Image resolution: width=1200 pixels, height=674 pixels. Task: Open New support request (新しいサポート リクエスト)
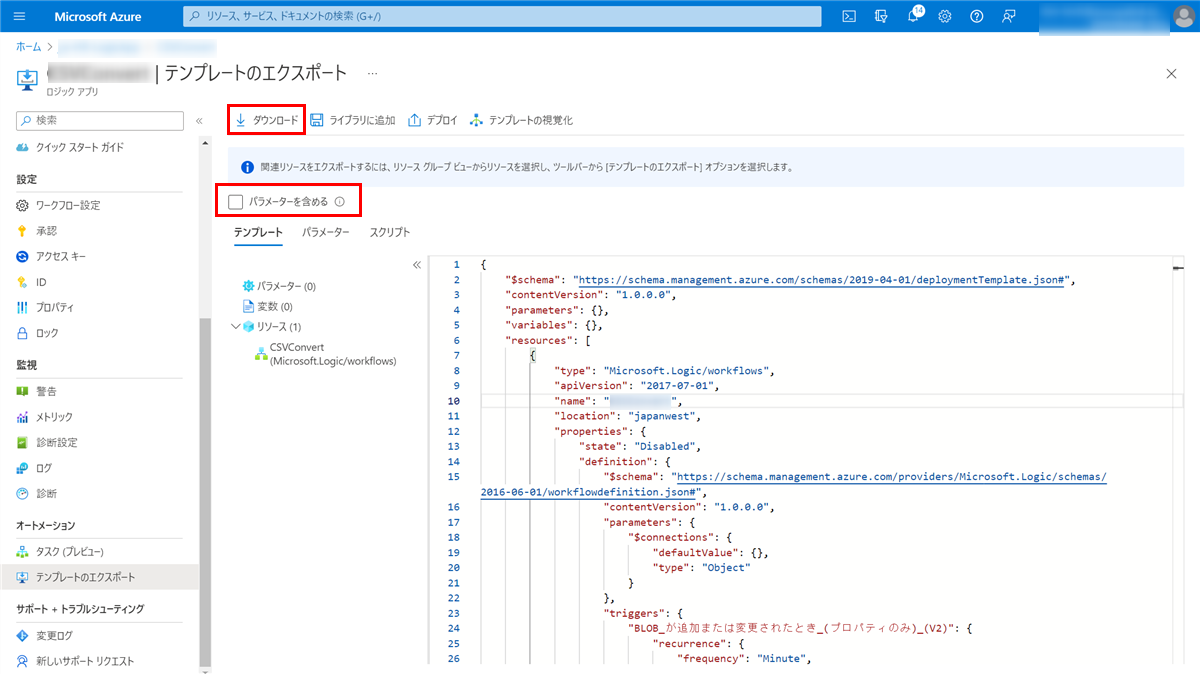(x=85, y=661)
